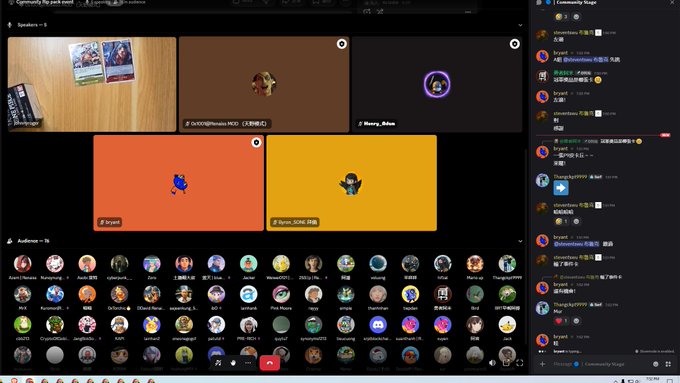Click the volume speaker icon at bottom right
Viewport: 680px width, 383px height.
pyautogui.click(x=492, y=363)
